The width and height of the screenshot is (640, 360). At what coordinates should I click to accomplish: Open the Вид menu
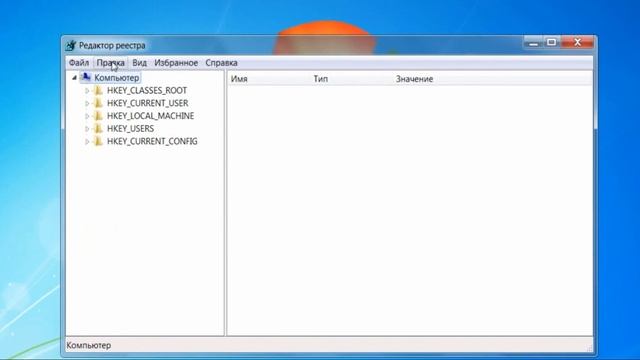pyautogui.click(x=140, y=63)
